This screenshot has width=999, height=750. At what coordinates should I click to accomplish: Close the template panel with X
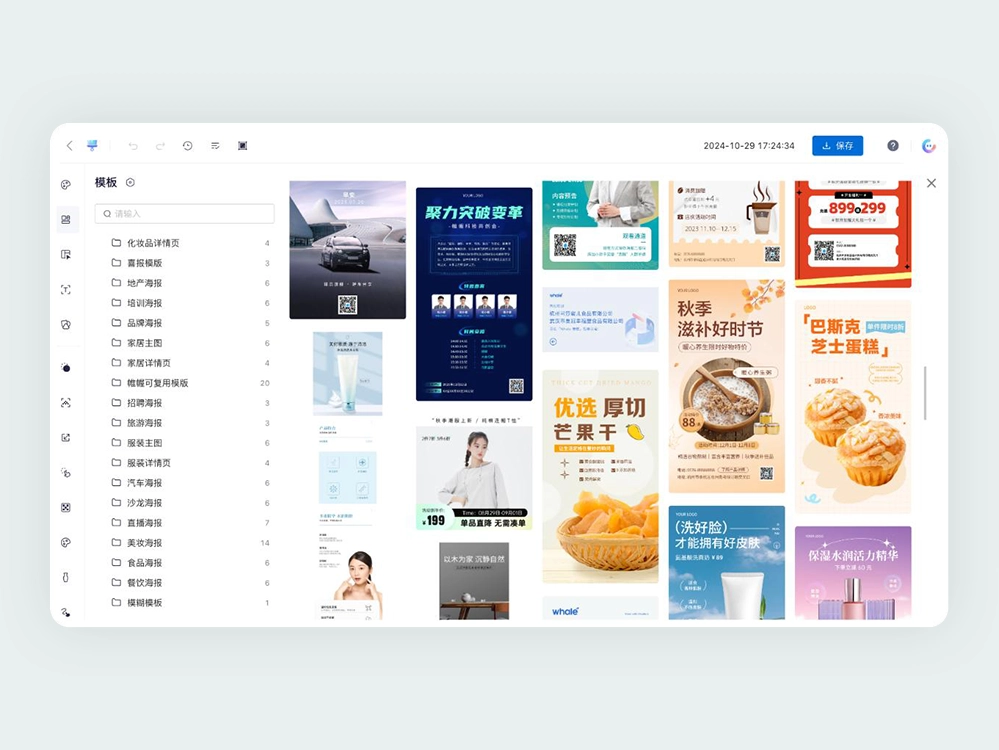931,184
